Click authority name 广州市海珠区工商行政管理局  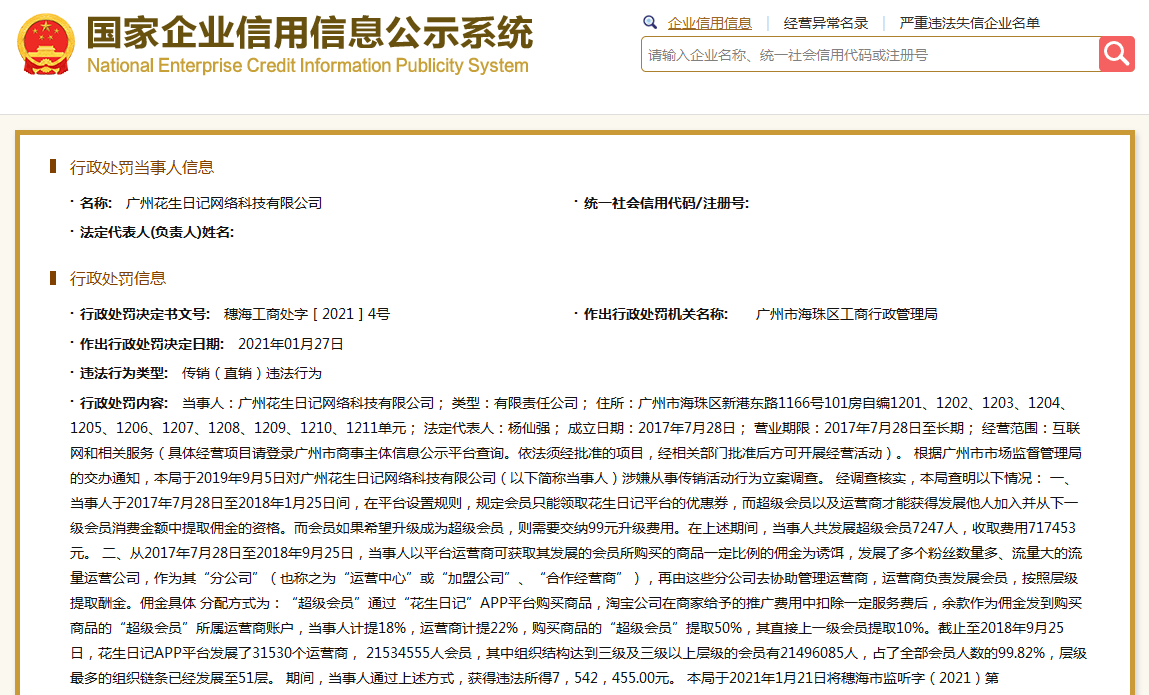click(x=847, y=314)
